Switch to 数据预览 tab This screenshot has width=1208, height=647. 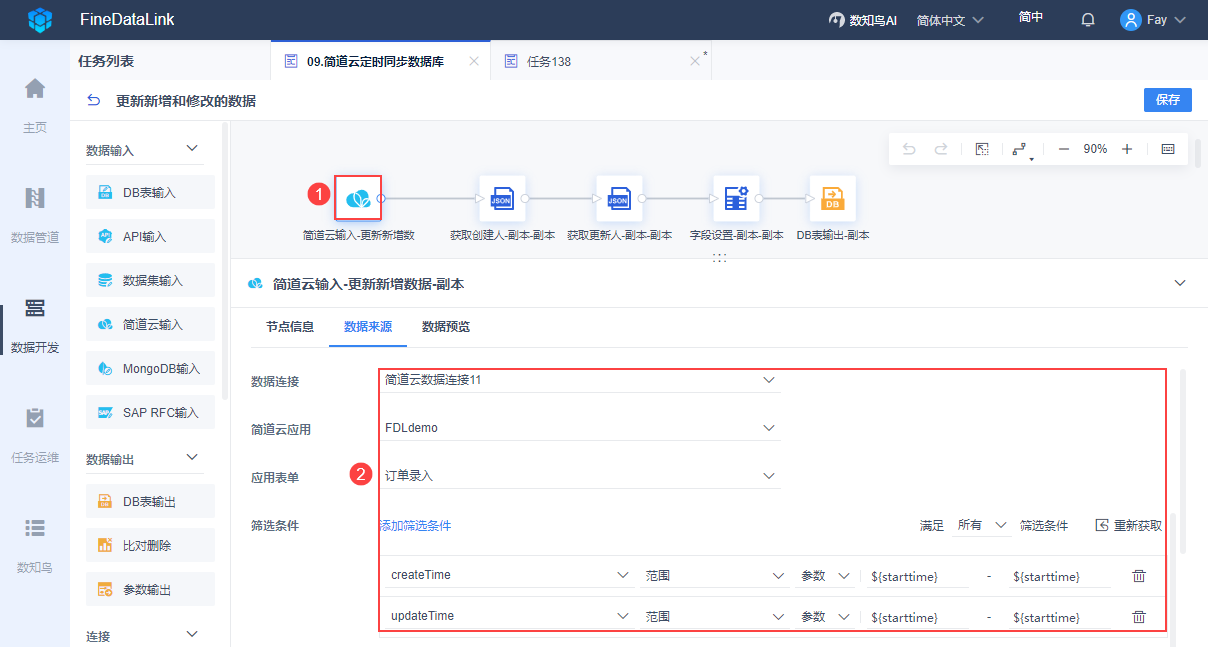[x=446, y=326]
